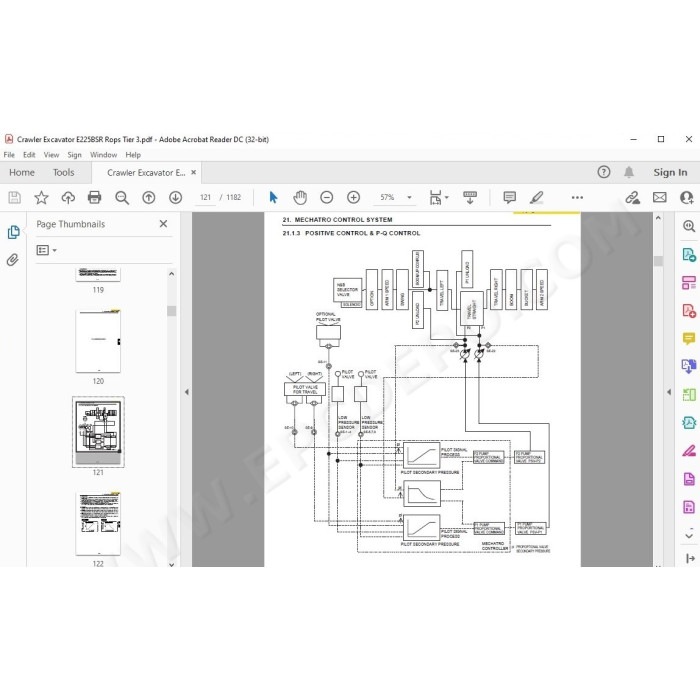
Task: Open Find text magnifier in toolbar
Action: point(122,197)
